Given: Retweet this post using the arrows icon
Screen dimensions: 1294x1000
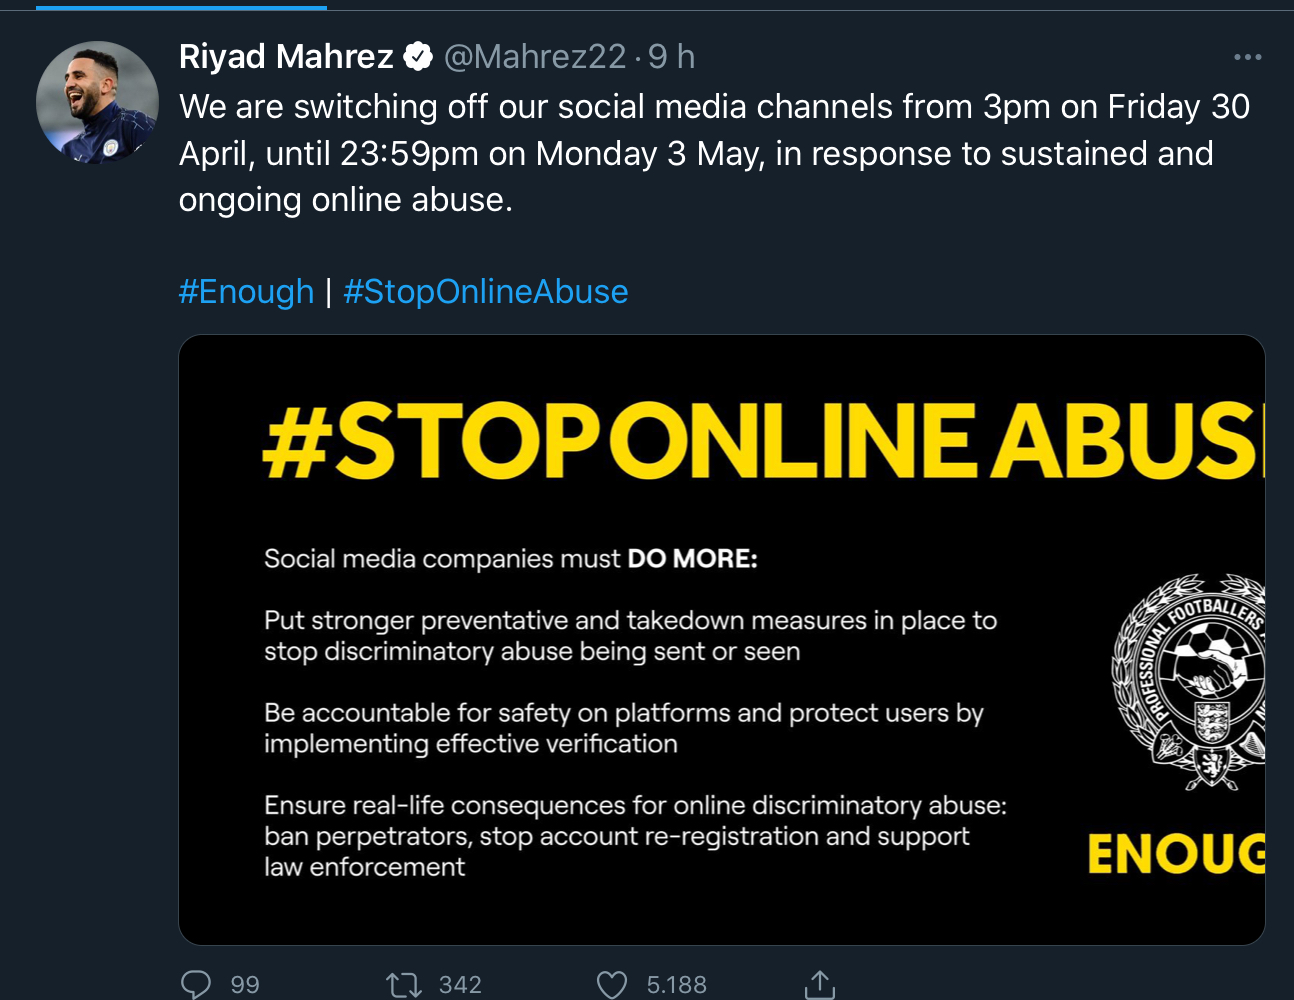Looking at the screenshot, I should tap(404, 985).
